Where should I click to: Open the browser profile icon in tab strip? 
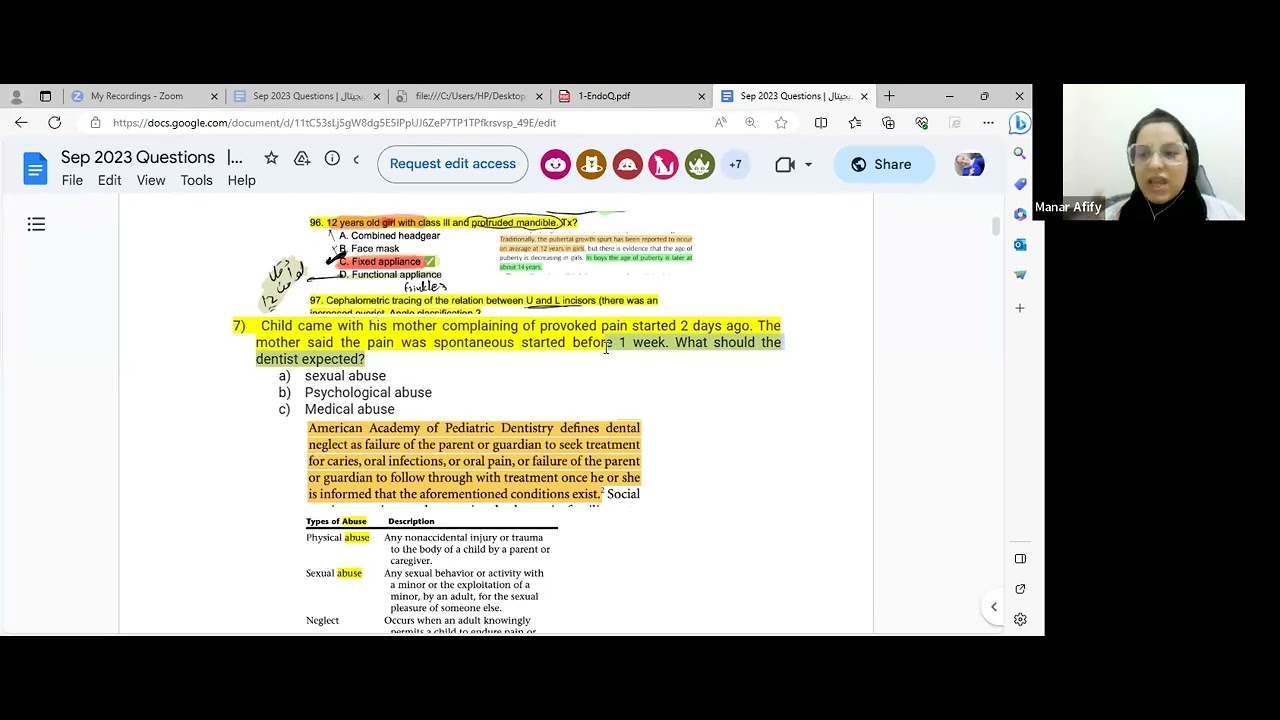(16, 96)
